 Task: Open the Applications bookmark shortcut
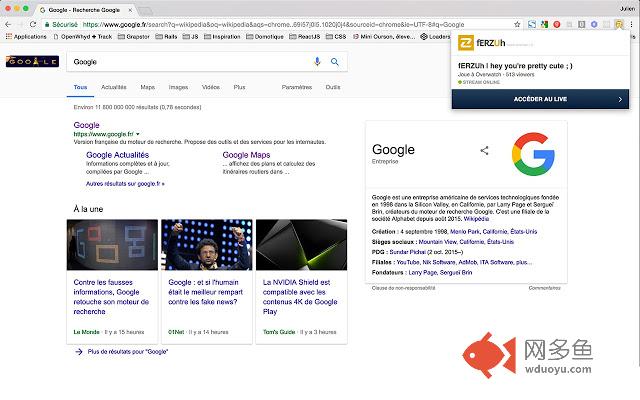tap(26, 36)
